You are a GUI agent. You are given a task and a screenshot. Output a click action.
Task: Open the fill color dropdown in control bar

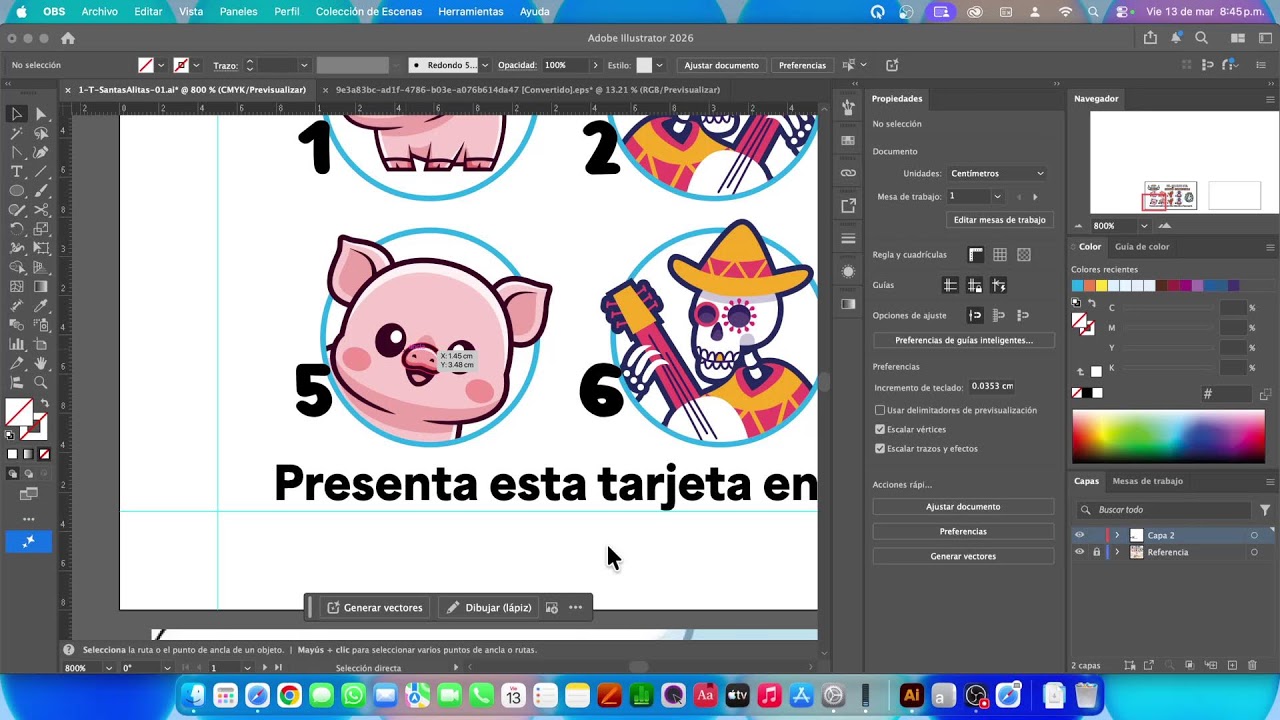point(160,65)
